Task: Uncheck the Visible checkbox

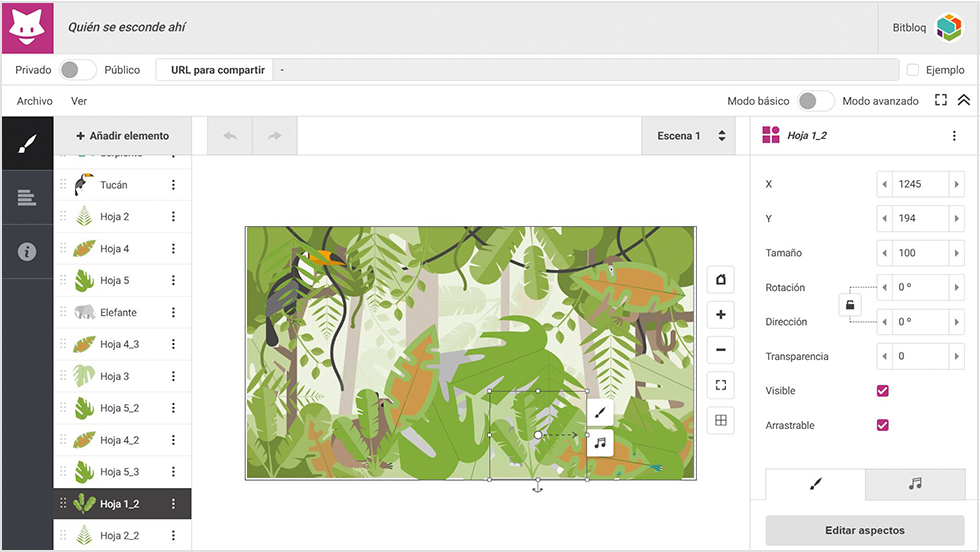Action: (882, 391)
